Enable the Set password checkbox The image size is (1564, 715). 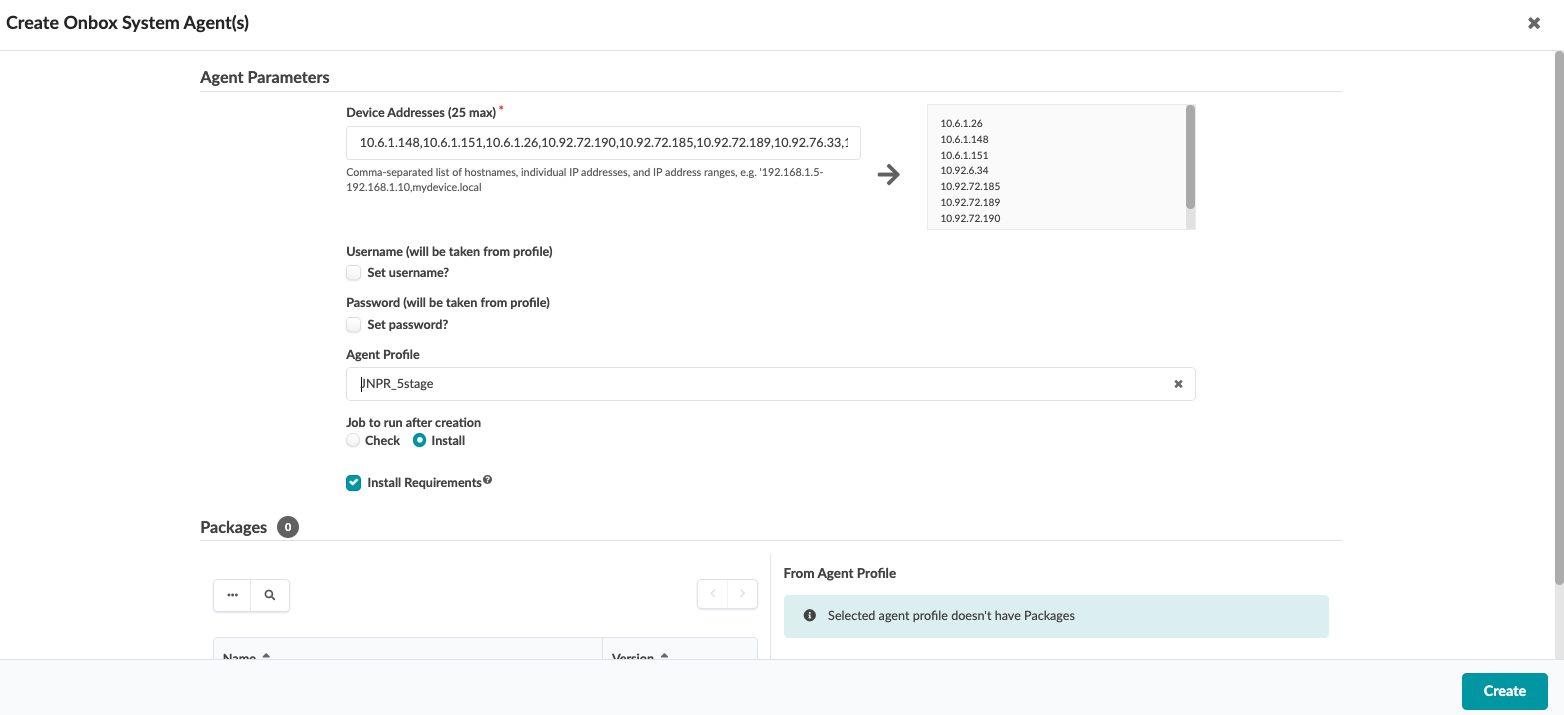coord(353,324)
